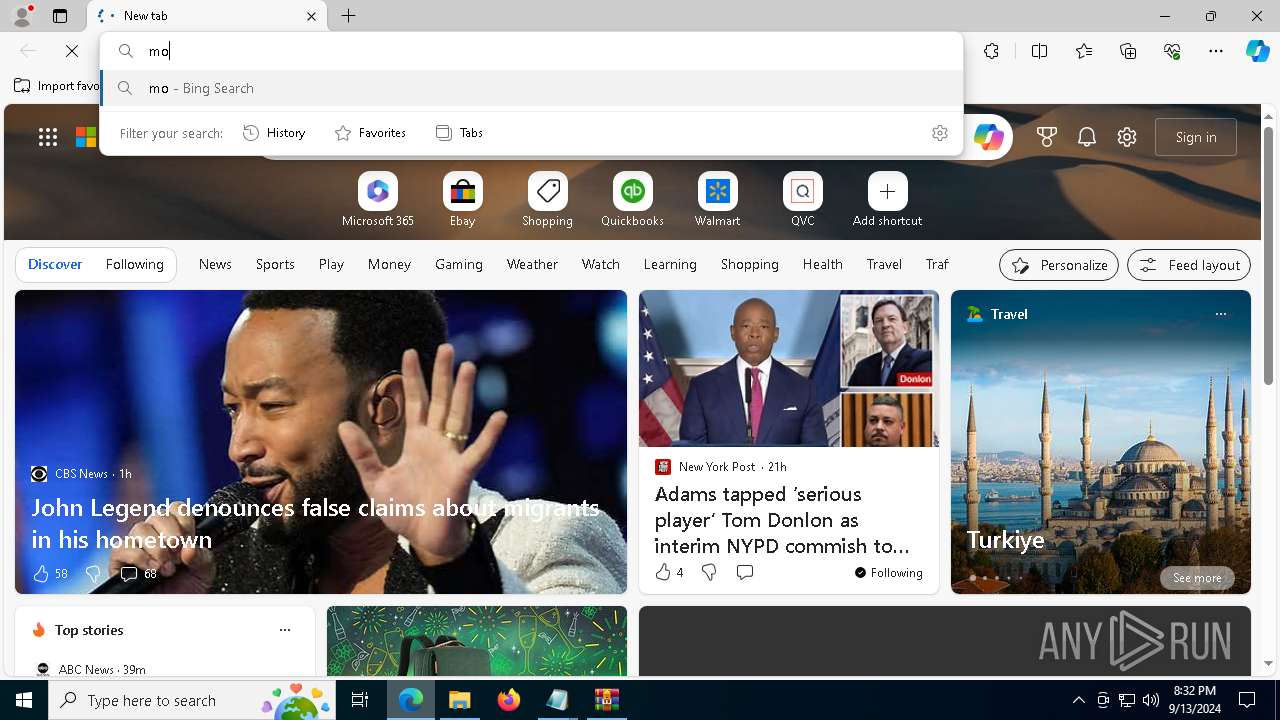Open the Copilot sidebar icon
The height and width of the screenshot is (720, 1280).
point(1258,51)
